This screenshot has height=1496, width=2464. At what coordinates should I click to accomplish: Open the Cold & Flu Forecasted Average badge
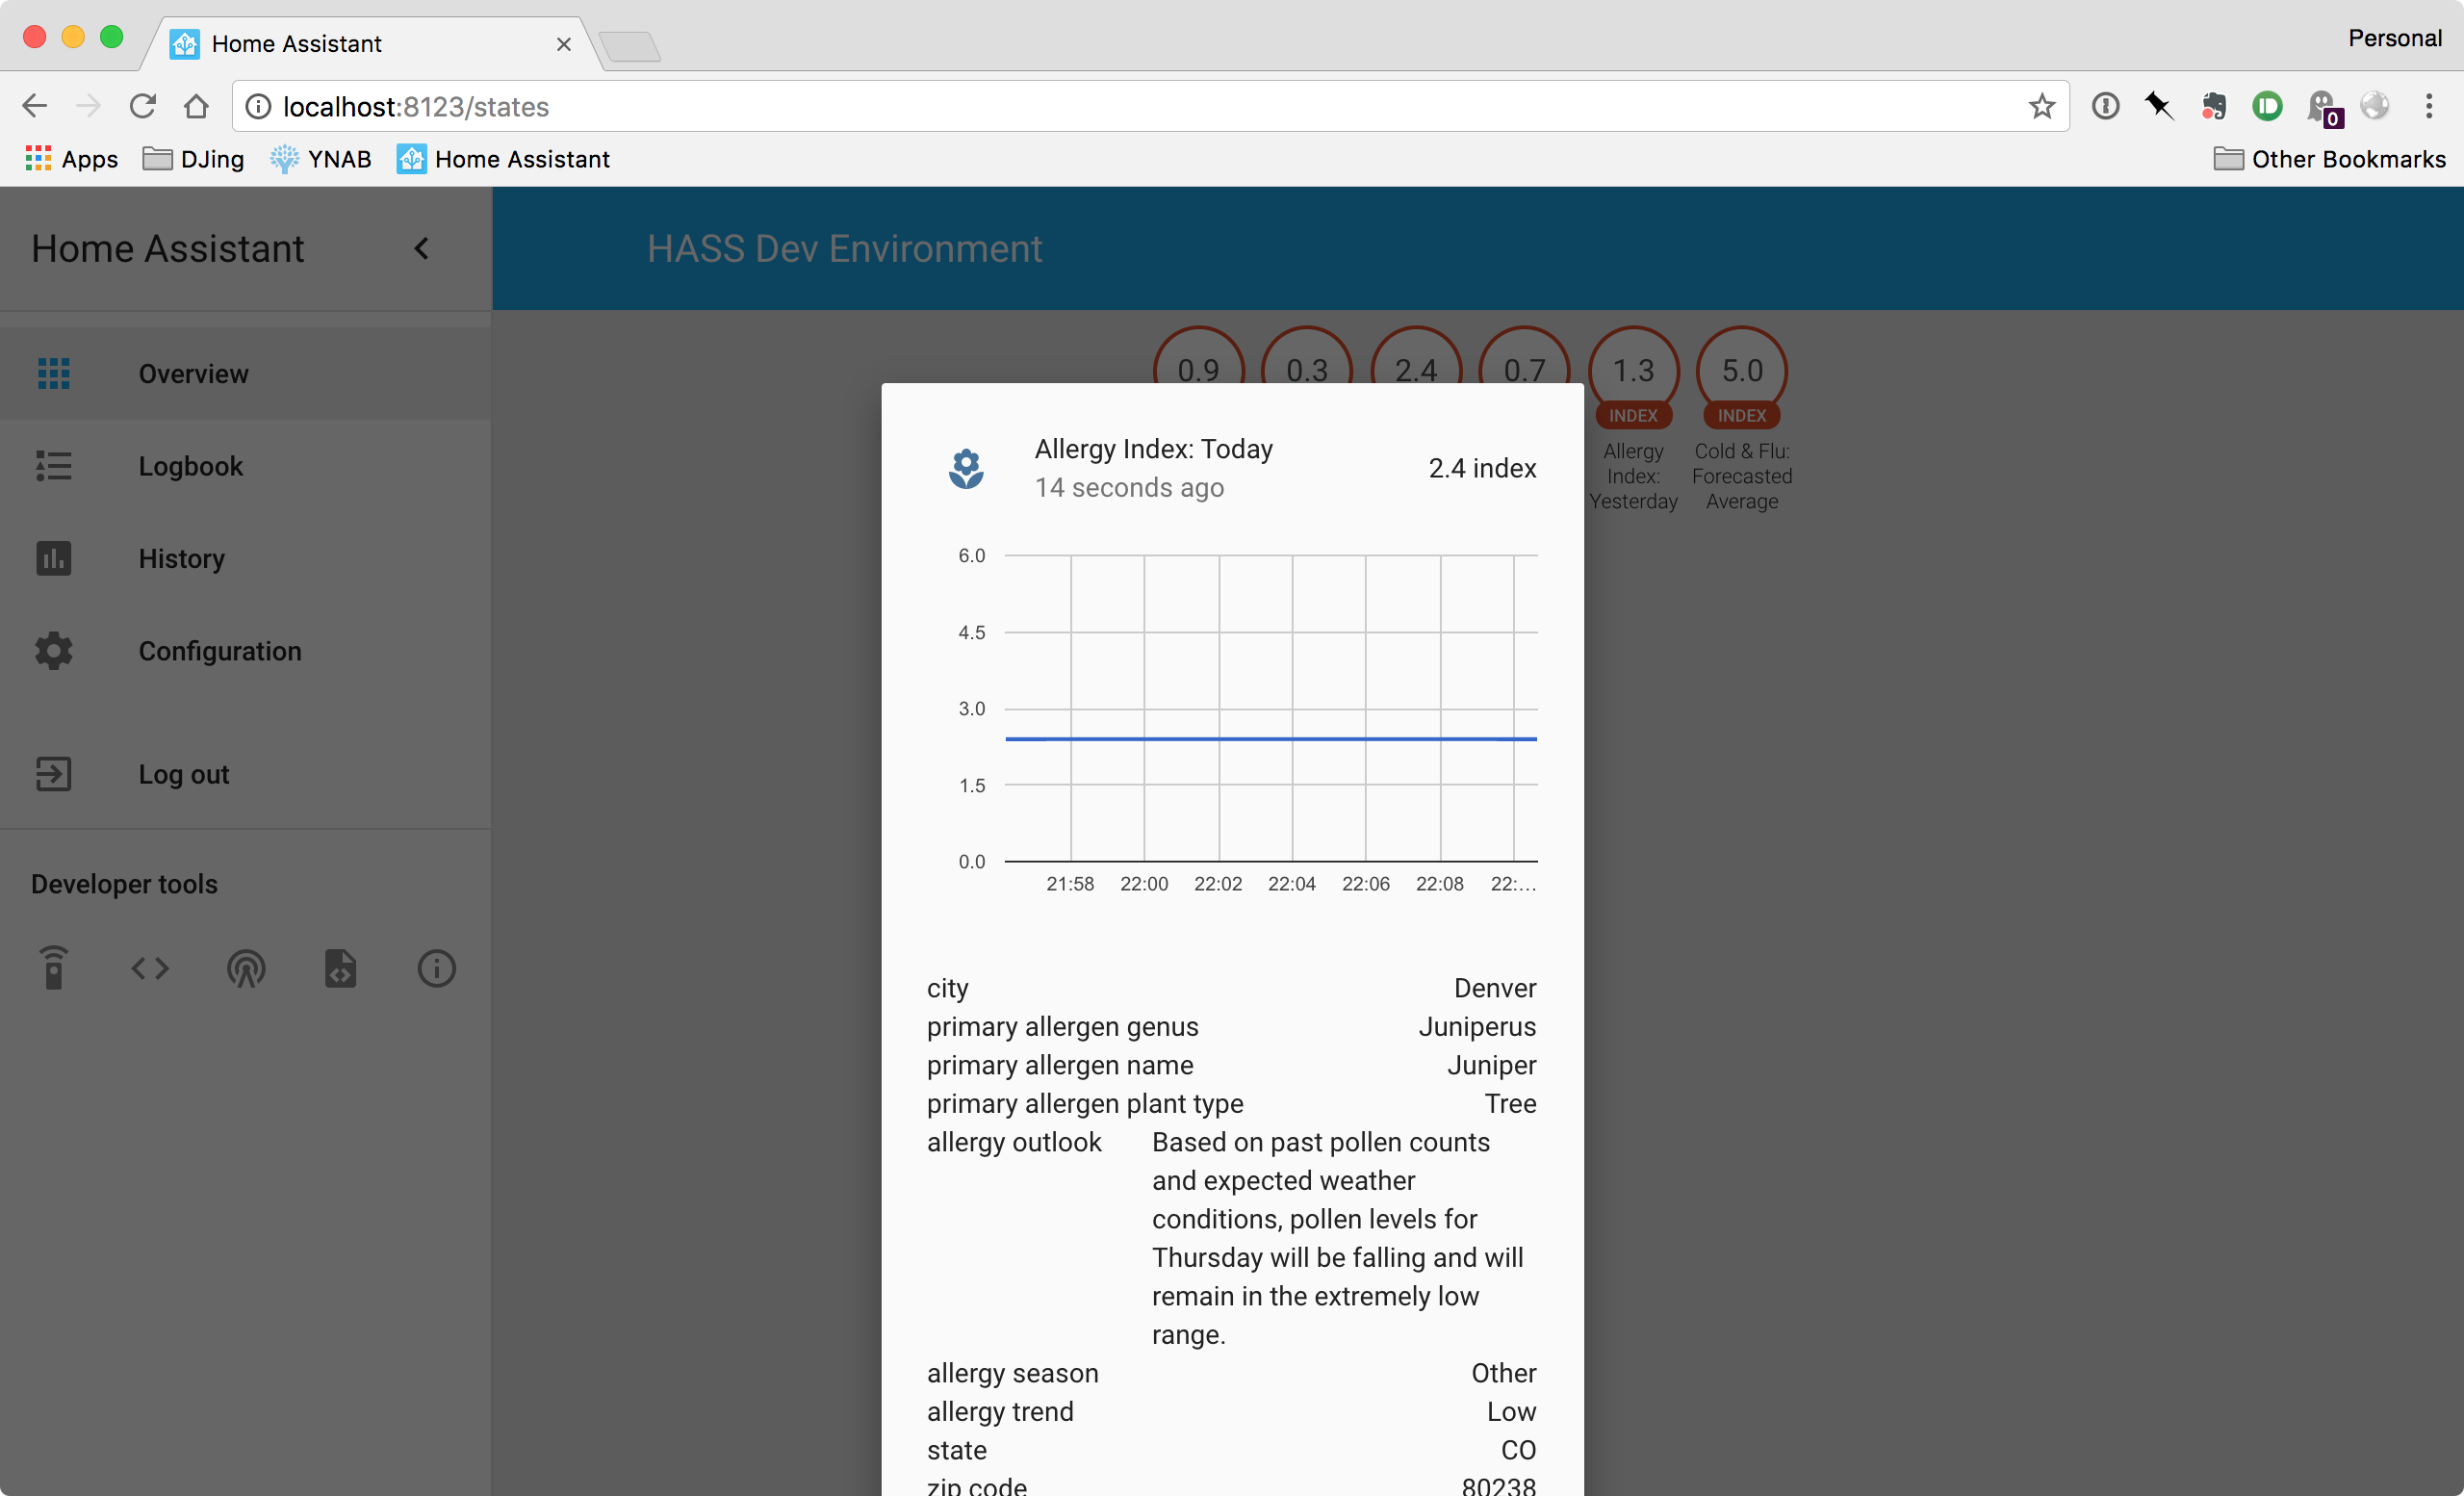click(x=1742, y=420)
